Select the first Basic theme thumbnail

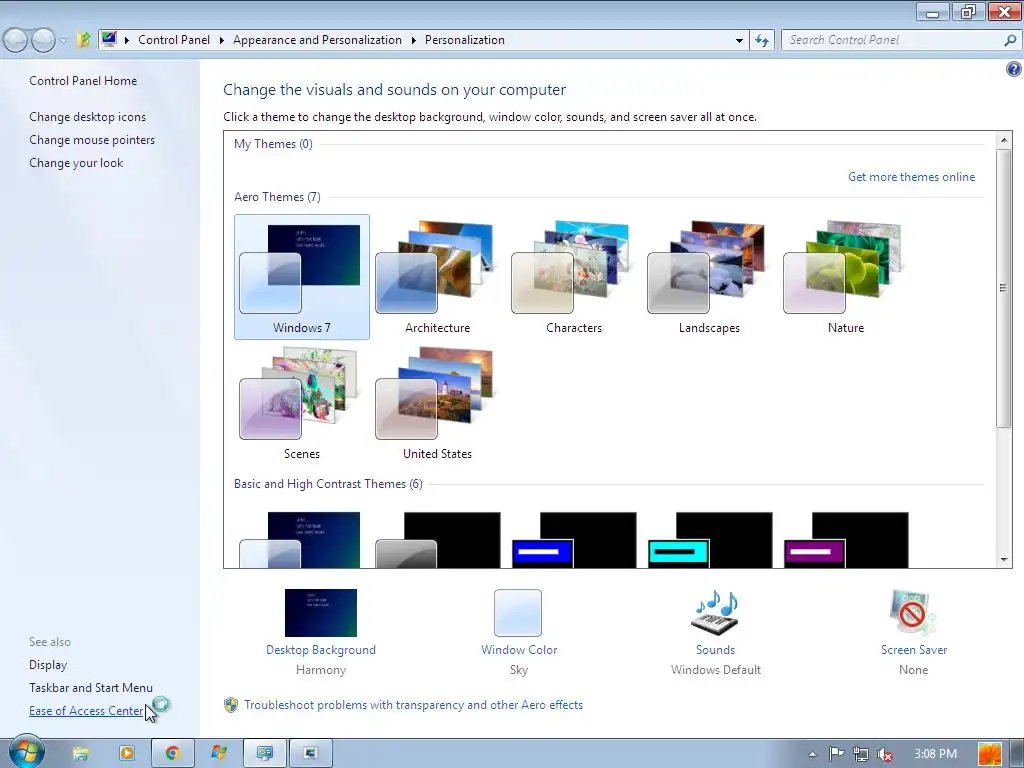point(302,539)
